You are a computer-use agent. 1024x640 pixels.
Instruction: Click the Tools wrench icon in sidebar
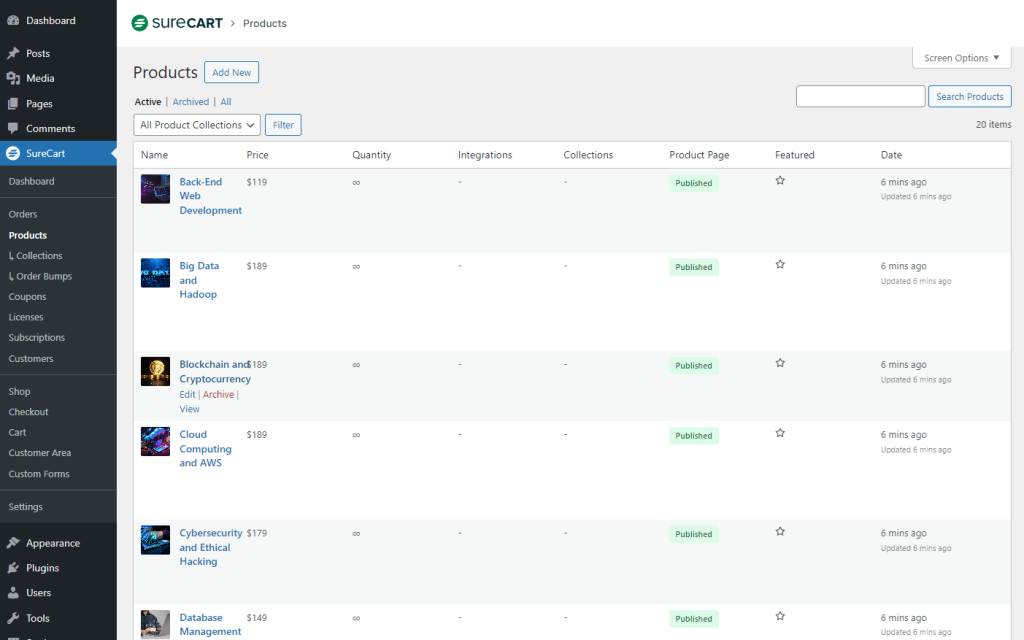pos(13,618)
